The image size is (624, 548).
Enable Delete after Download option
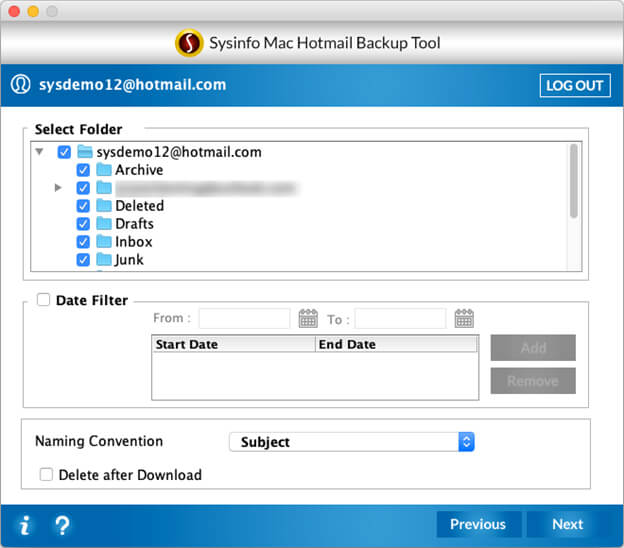point(46,474)
